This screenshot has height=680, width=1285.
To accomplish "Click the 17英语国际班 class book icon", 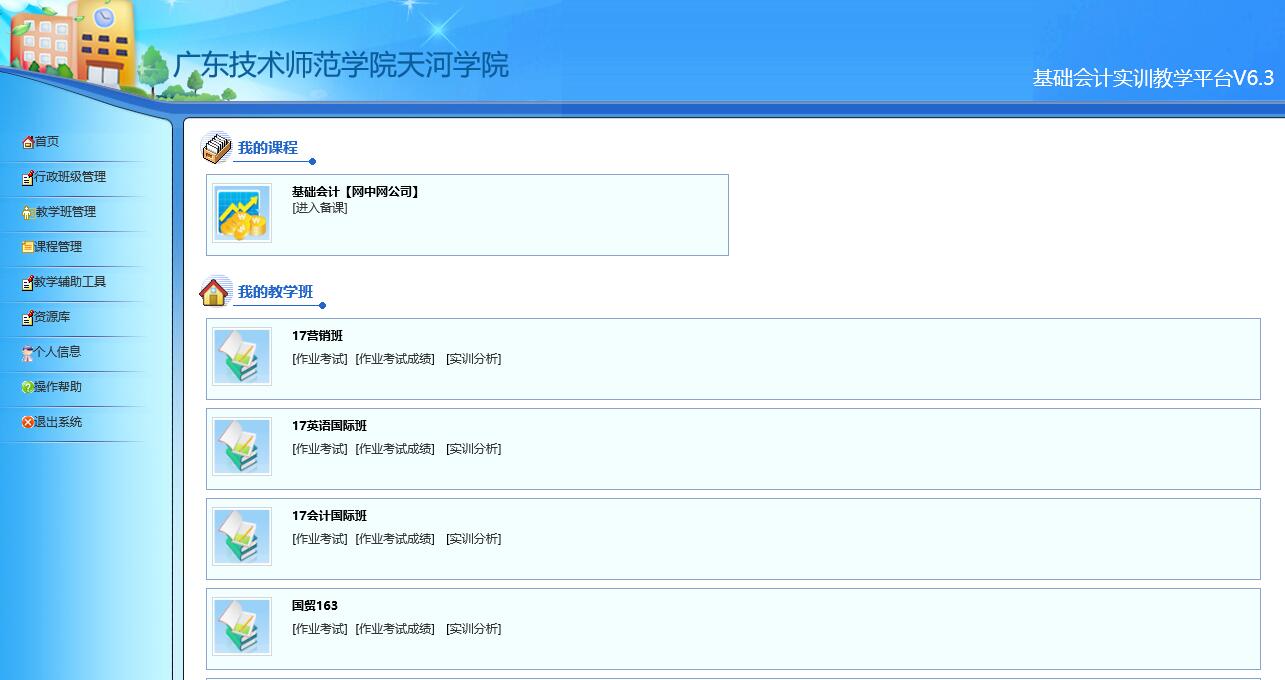I will [x=242, y=447].
